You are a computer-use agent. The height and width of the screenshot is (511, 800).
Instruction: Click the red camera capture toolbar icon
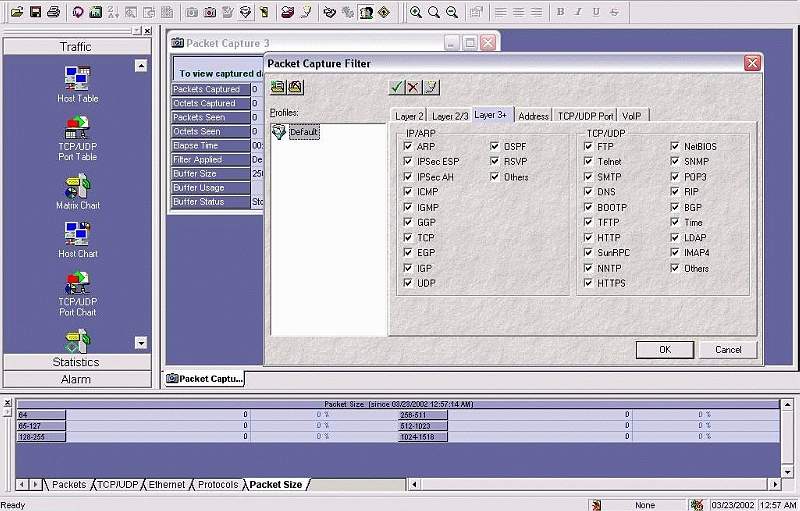point(210,12)
